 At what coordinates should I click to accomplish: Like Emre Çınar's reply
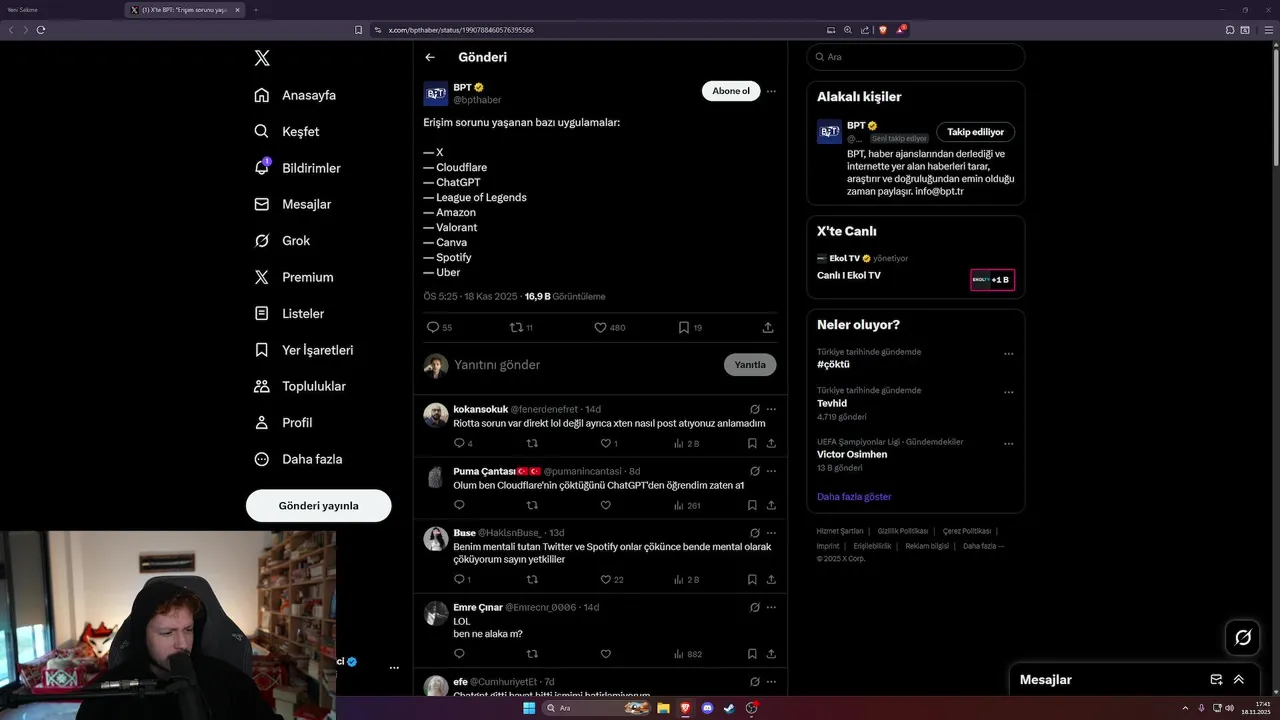tap(605, 654)
